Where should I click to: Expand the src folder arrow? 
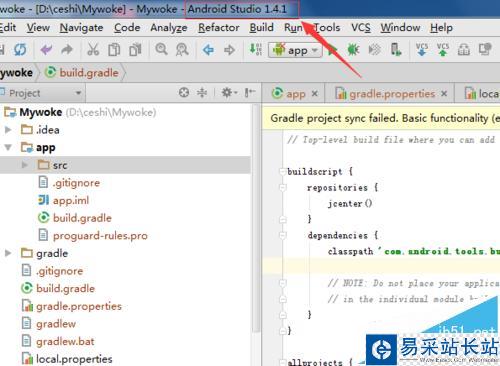coord(25,165)
